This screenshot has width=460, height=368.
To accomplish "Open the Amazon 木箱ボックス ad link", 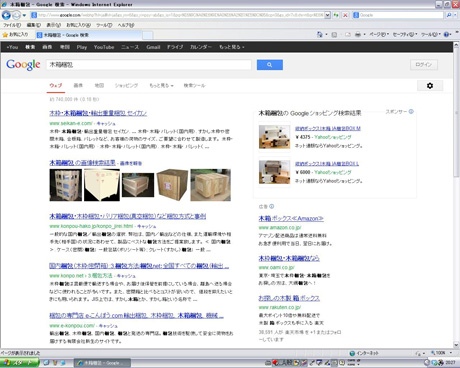I will pyautogui.click(x=291, y=218).
